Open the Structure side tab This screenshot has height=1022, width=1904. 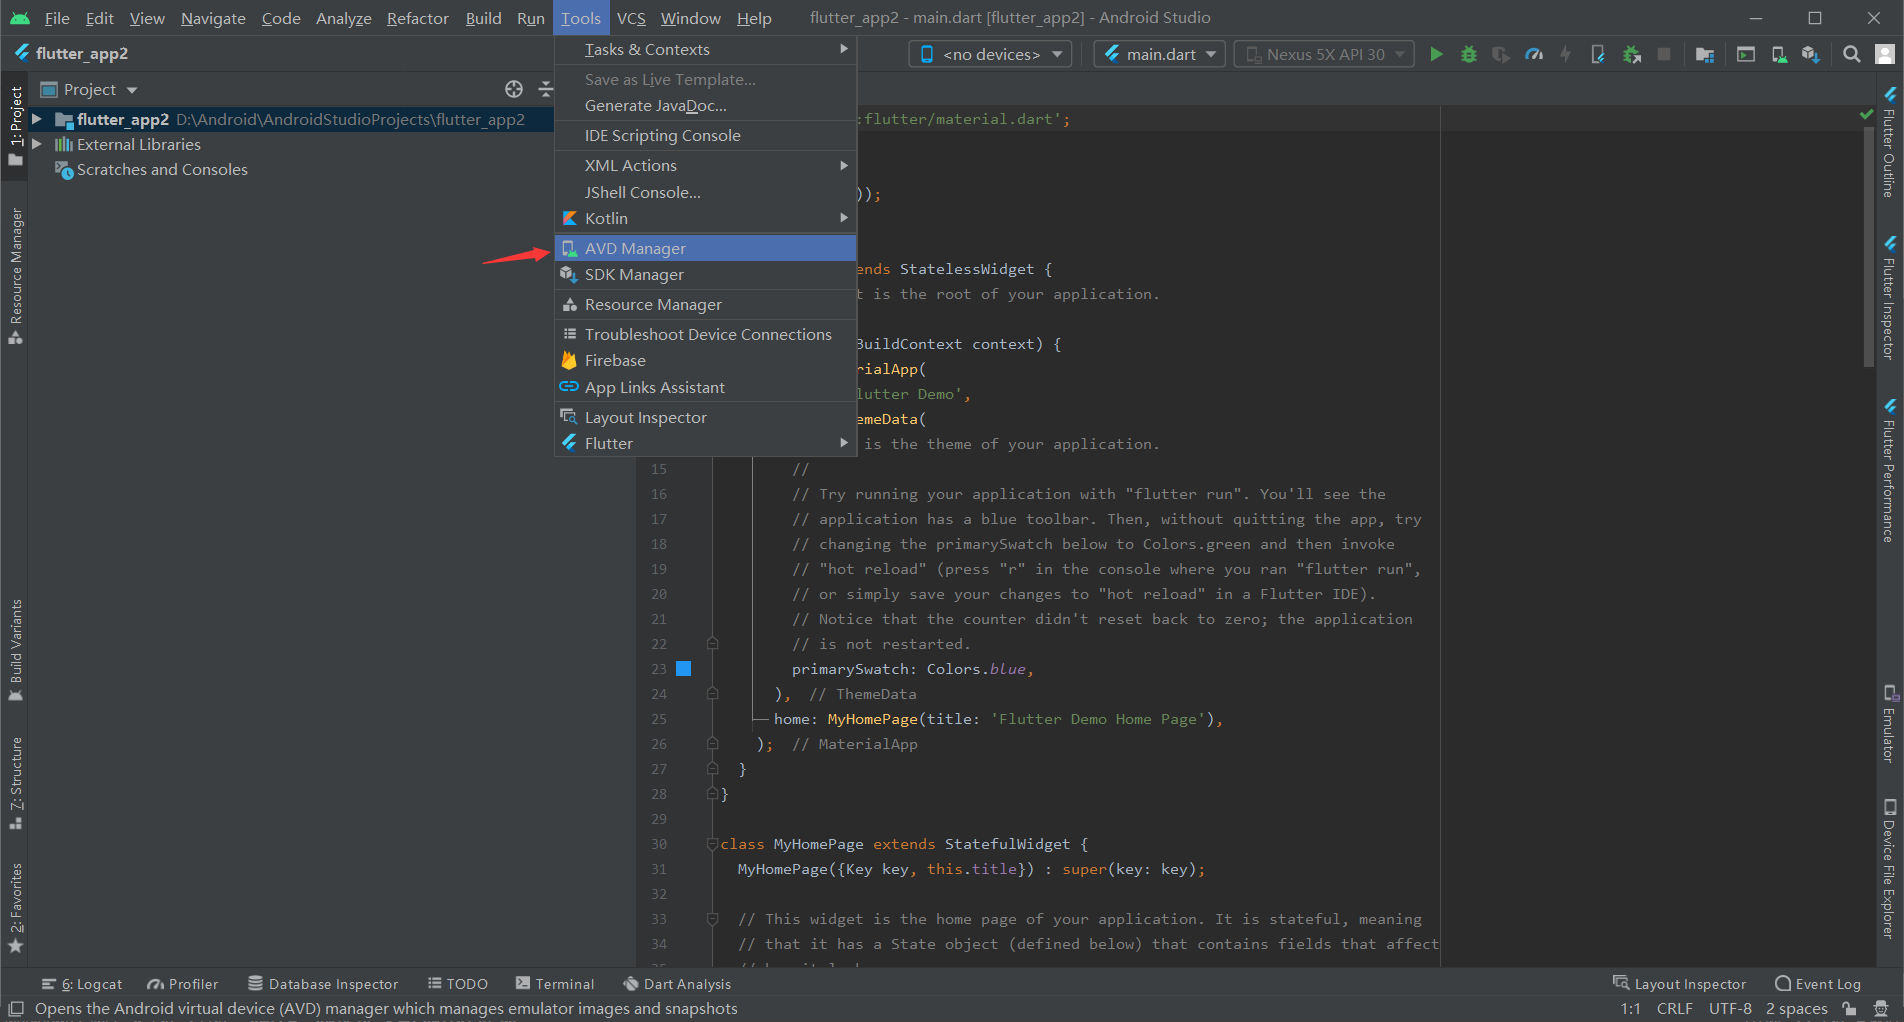coord(15,783)
